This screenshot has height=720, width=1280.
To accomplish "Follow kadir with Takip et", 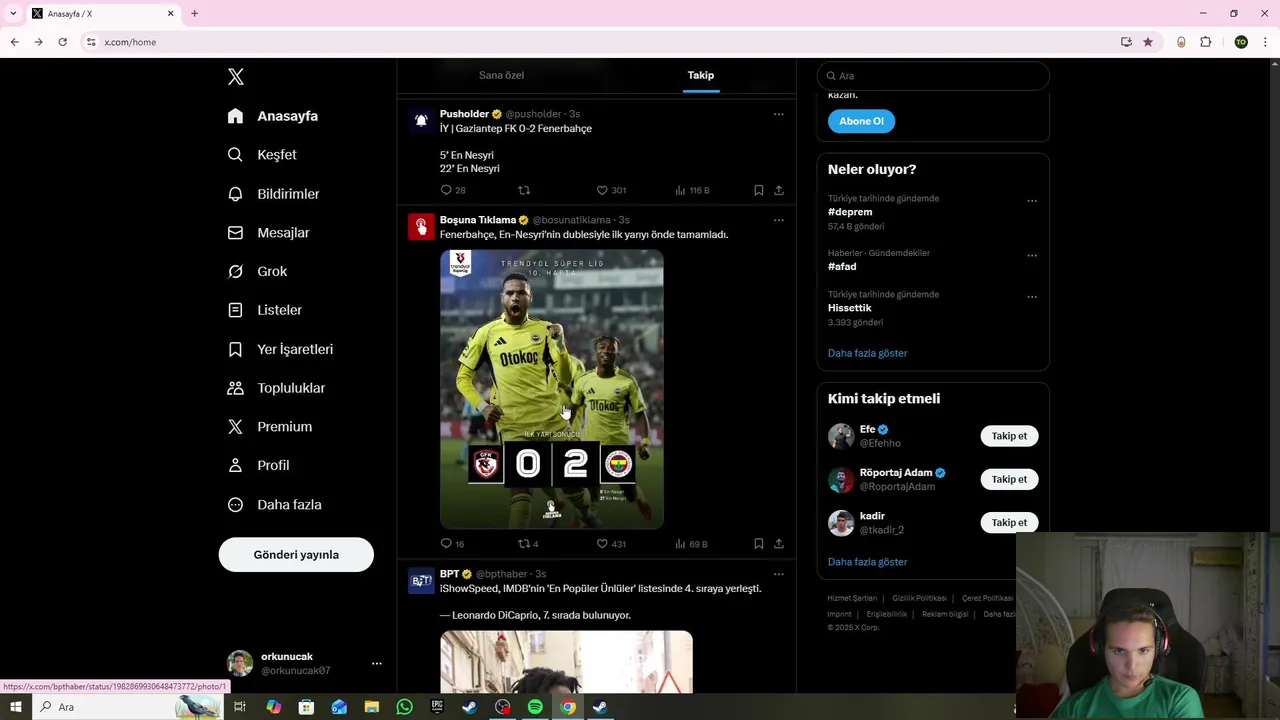I will pos(1009,522).
